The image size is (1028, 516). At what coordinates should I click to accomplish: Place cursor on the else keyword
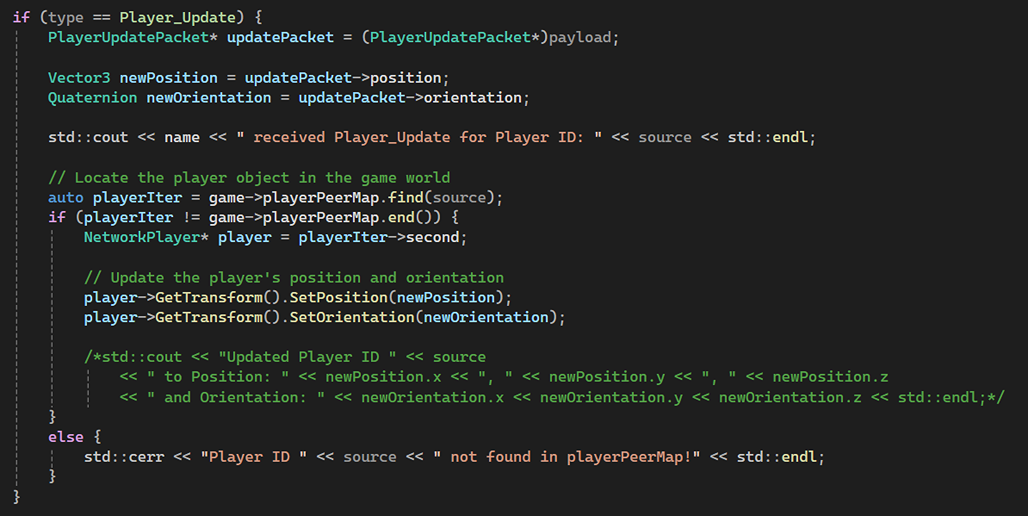coord(65,437)
